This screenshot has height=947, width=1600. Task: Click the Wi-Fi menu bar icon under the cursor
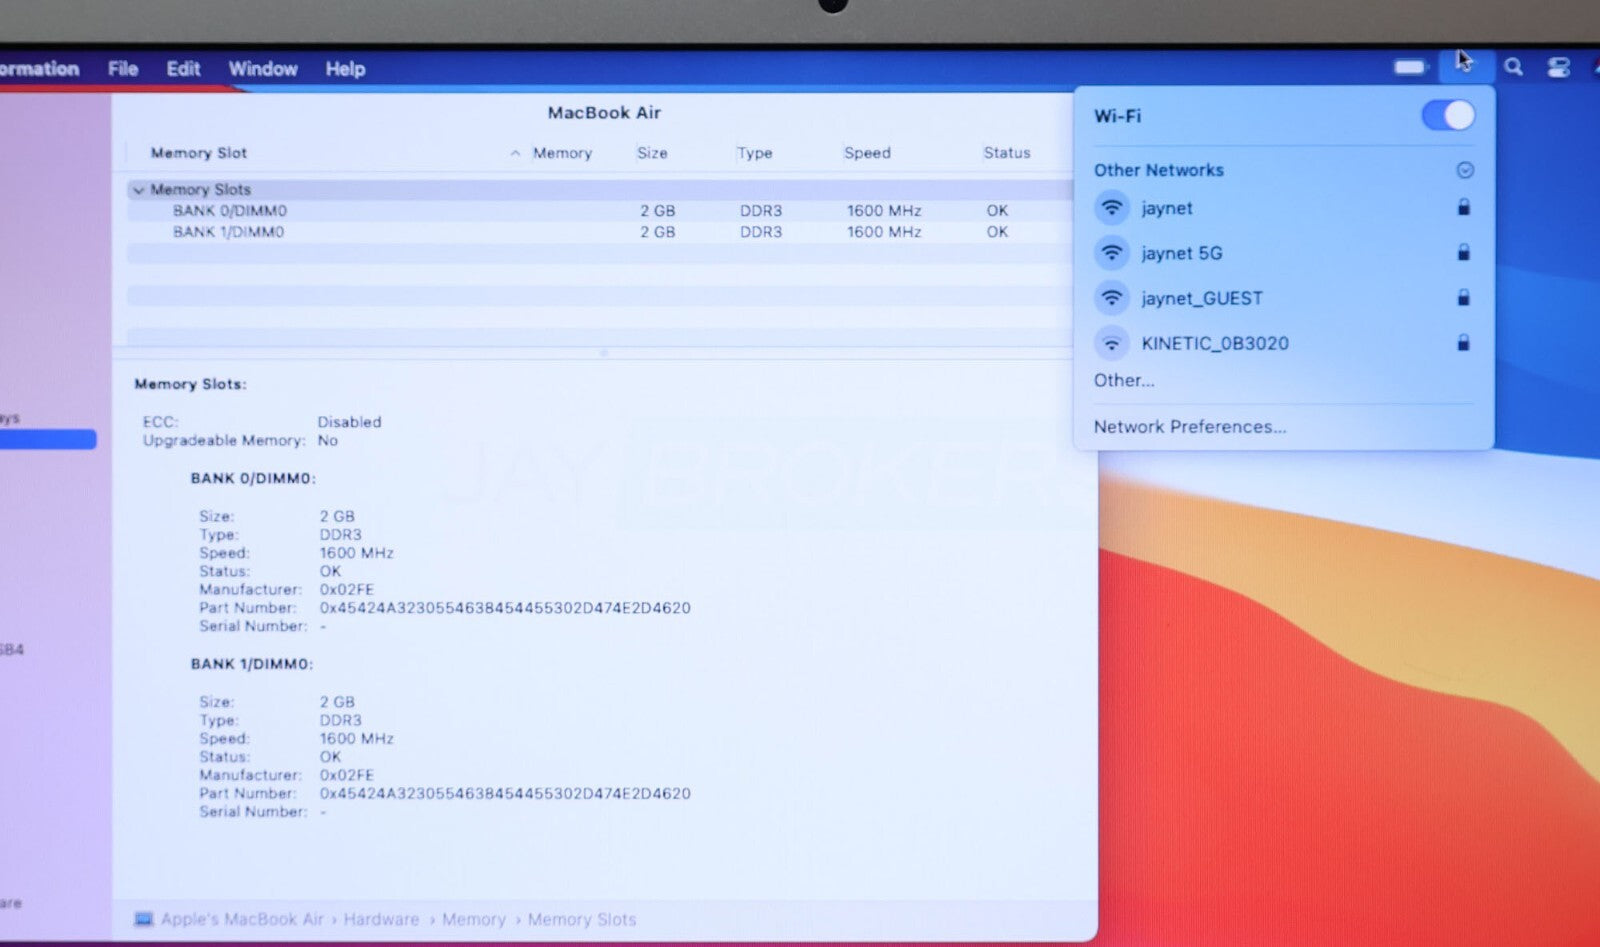pos(1465,66)
